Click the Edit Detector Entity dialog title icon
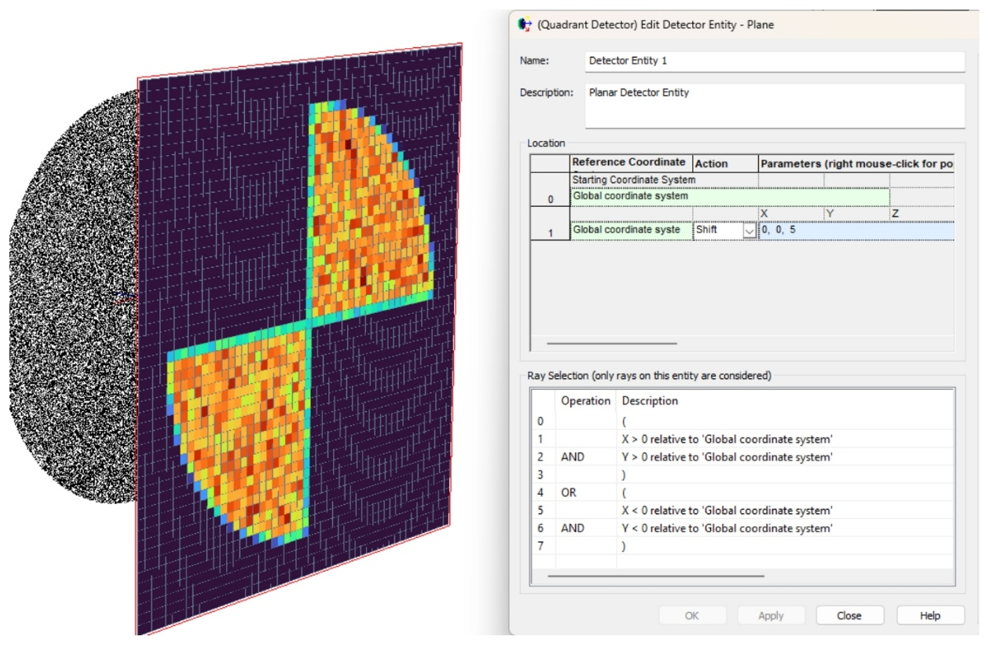Screen dimensions: 989x645 tap(525, 24)
